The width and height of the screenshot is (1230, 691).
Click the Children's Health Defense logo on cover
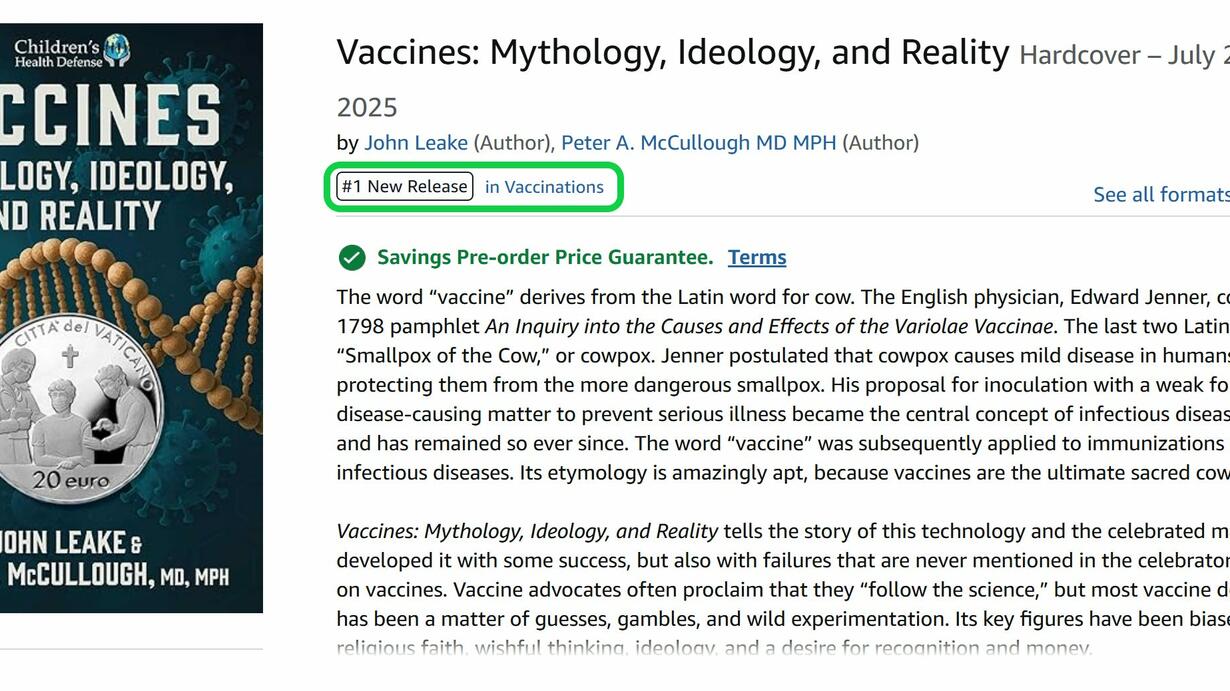(x=70, y=51)
